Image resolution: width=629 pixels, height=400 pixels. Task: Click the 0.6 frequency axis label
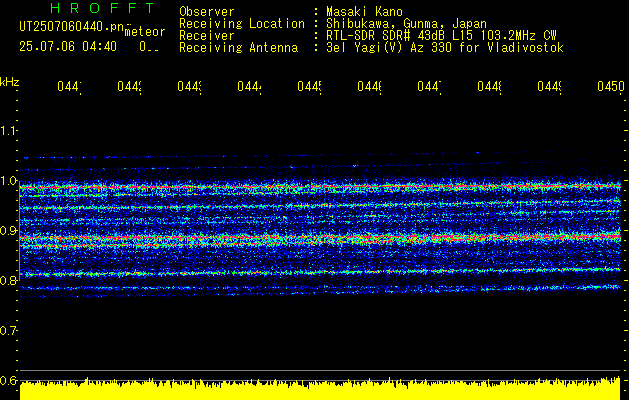pyautogui.click(x=8, y=381)
